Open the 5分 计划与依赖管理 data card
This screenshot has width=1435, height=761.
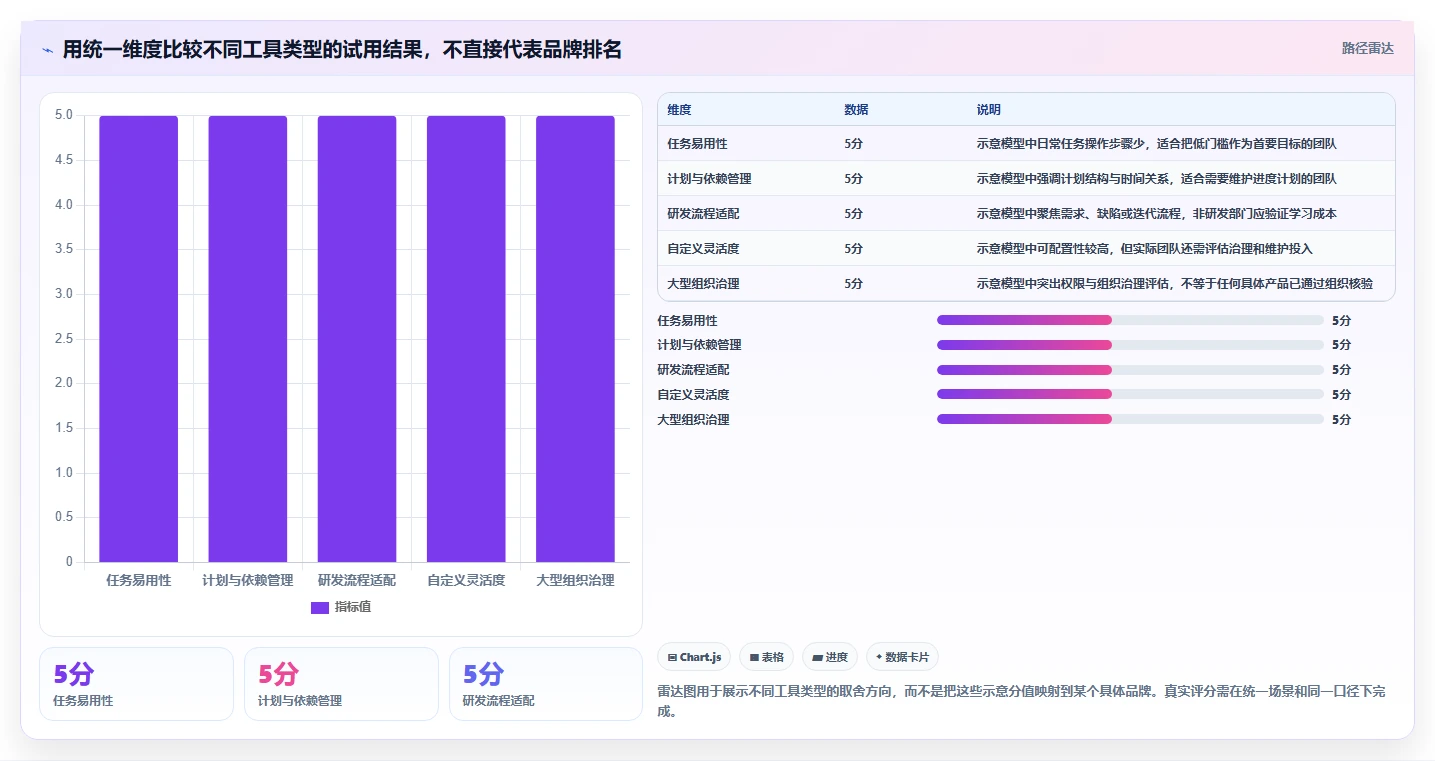341,684
